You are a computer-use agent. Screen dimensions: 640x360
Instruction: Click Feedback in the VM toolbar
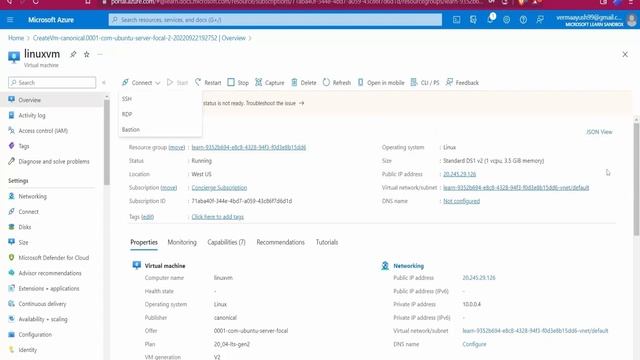(x=462, y=82)
